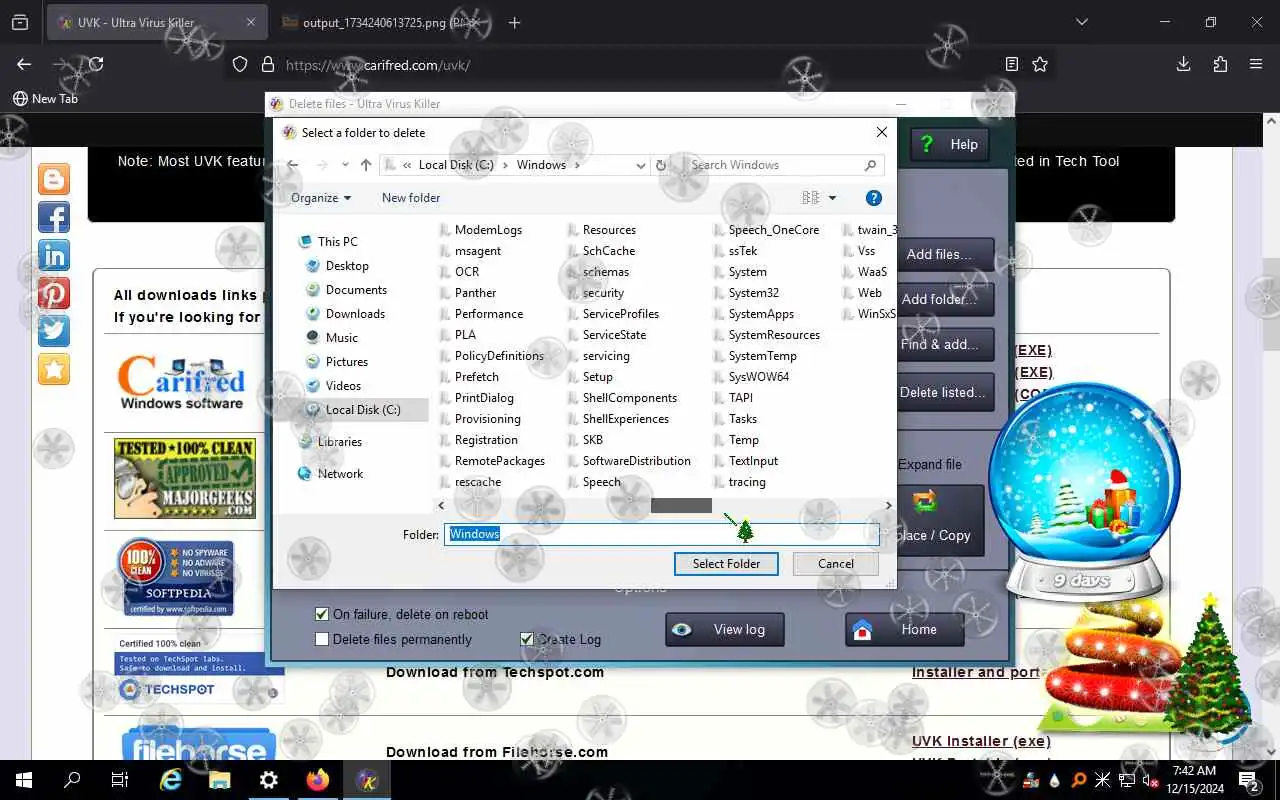This screenshot has height=800, width=1280.
Task: Enable Delete files permanently checkbox
Action: click(322, 639)
